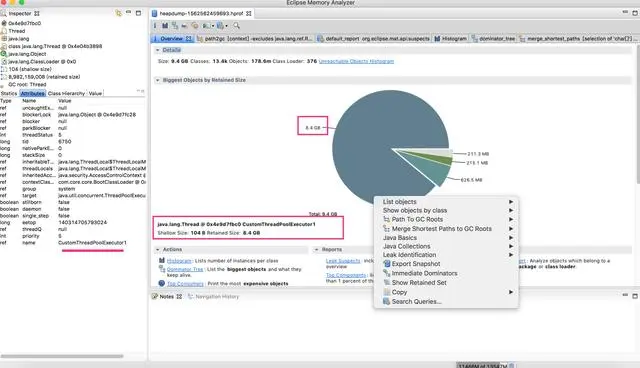
Task: Open the Histogram link under Actions
Action: pyautogui.click(x=179, y=261)
